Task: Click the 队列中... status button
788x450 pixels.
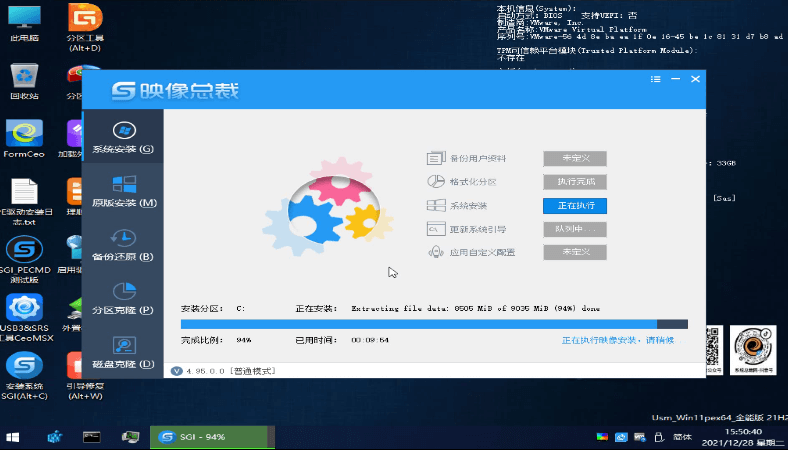Action: point(575,229)
